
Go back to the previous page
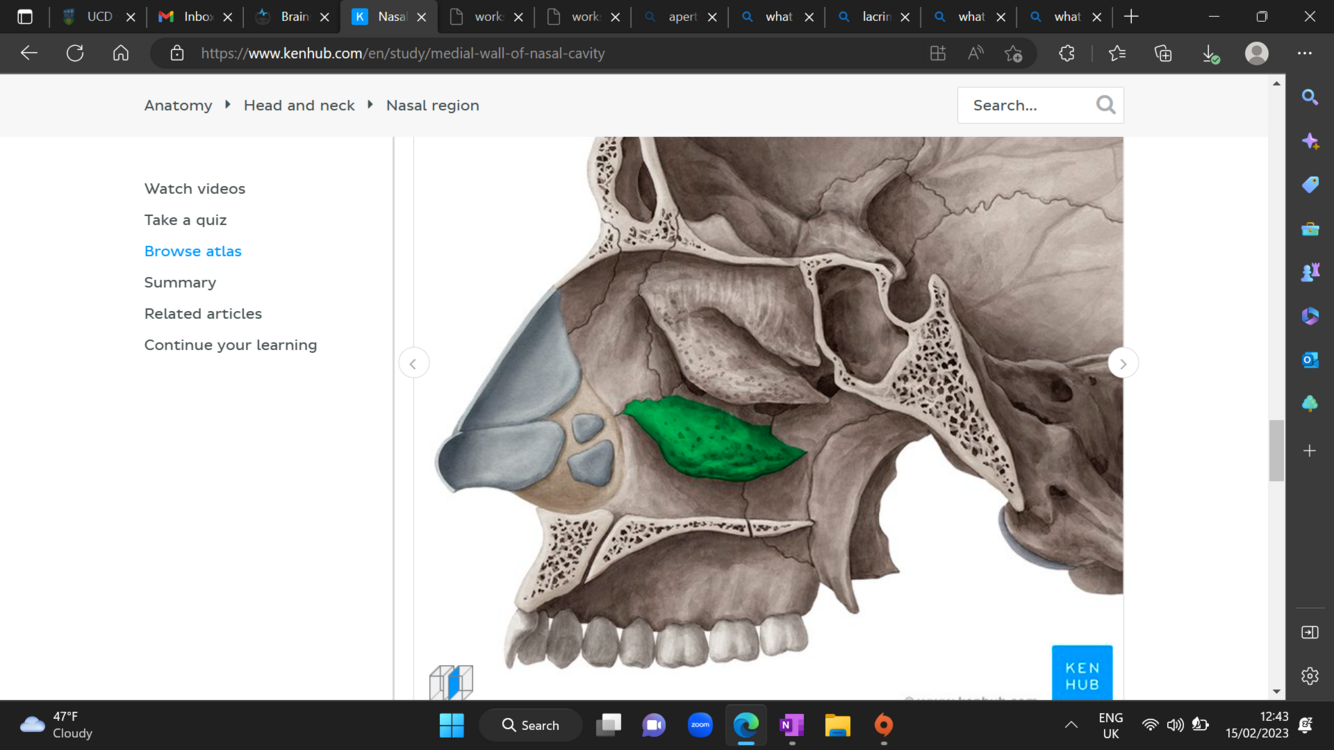click(x=29, y=53)
